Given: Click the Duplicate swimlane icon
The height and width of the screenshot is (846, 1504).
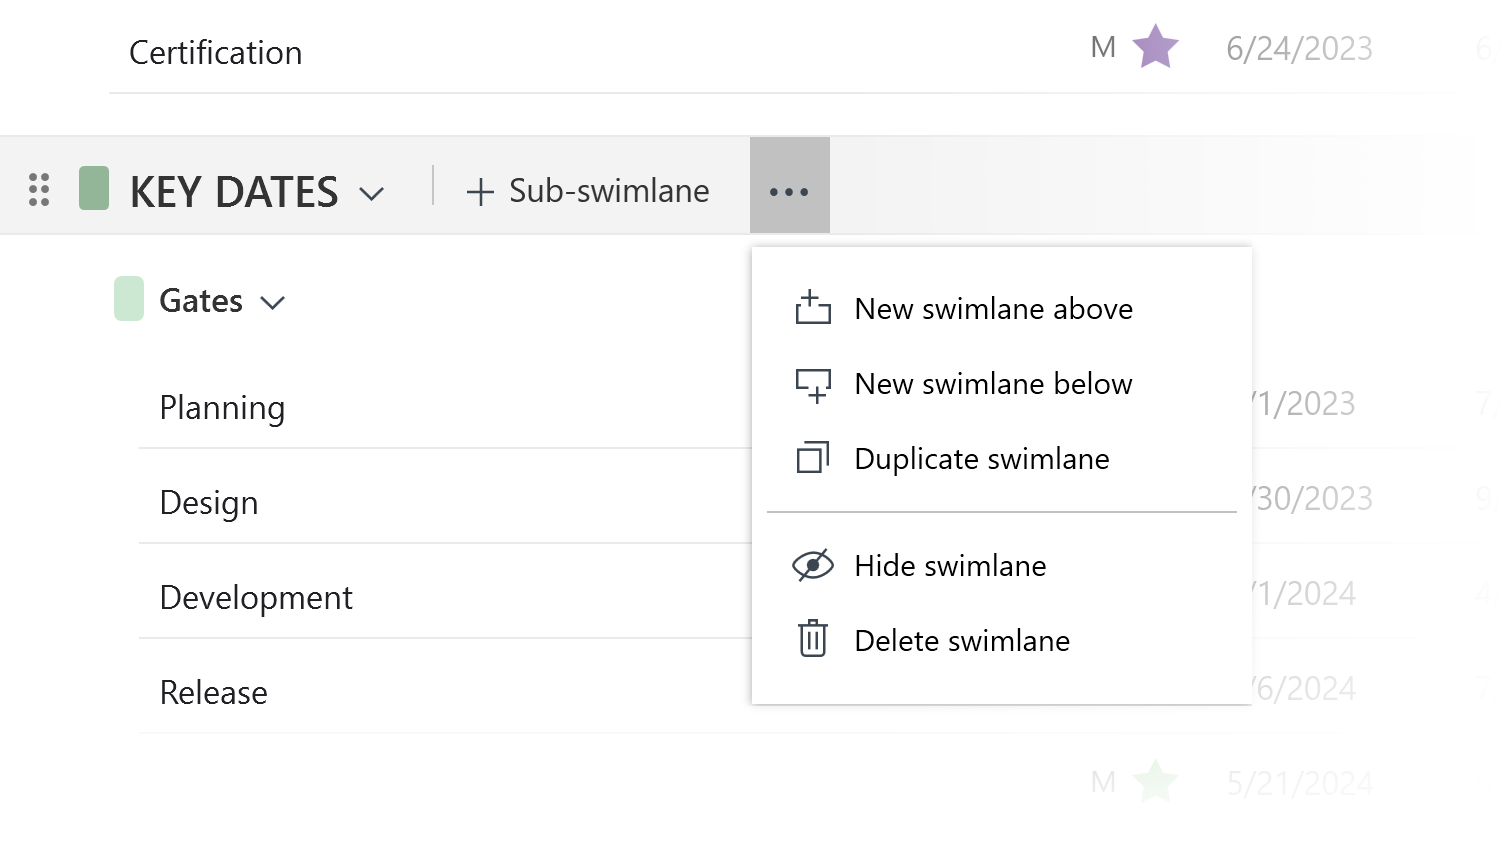Looking at the screenshot, I should (x=813, y=458).
